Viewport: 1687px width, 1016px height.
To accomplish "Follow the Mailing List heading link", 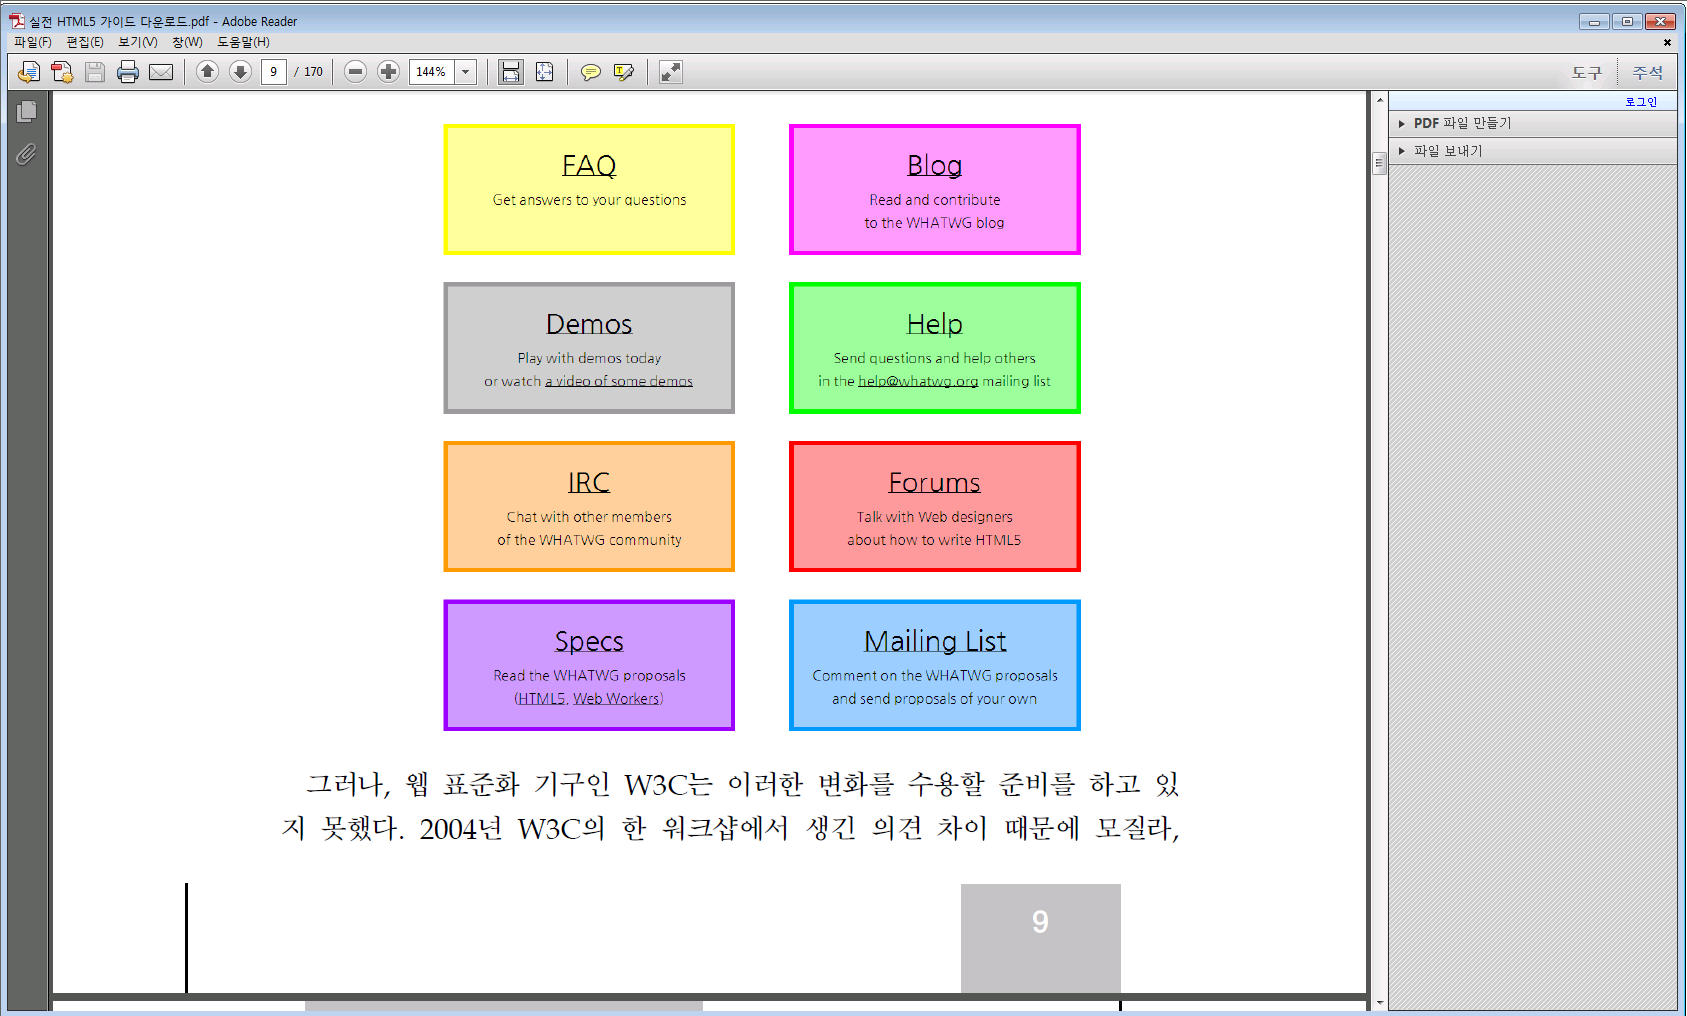I will (x=935, y=641).
